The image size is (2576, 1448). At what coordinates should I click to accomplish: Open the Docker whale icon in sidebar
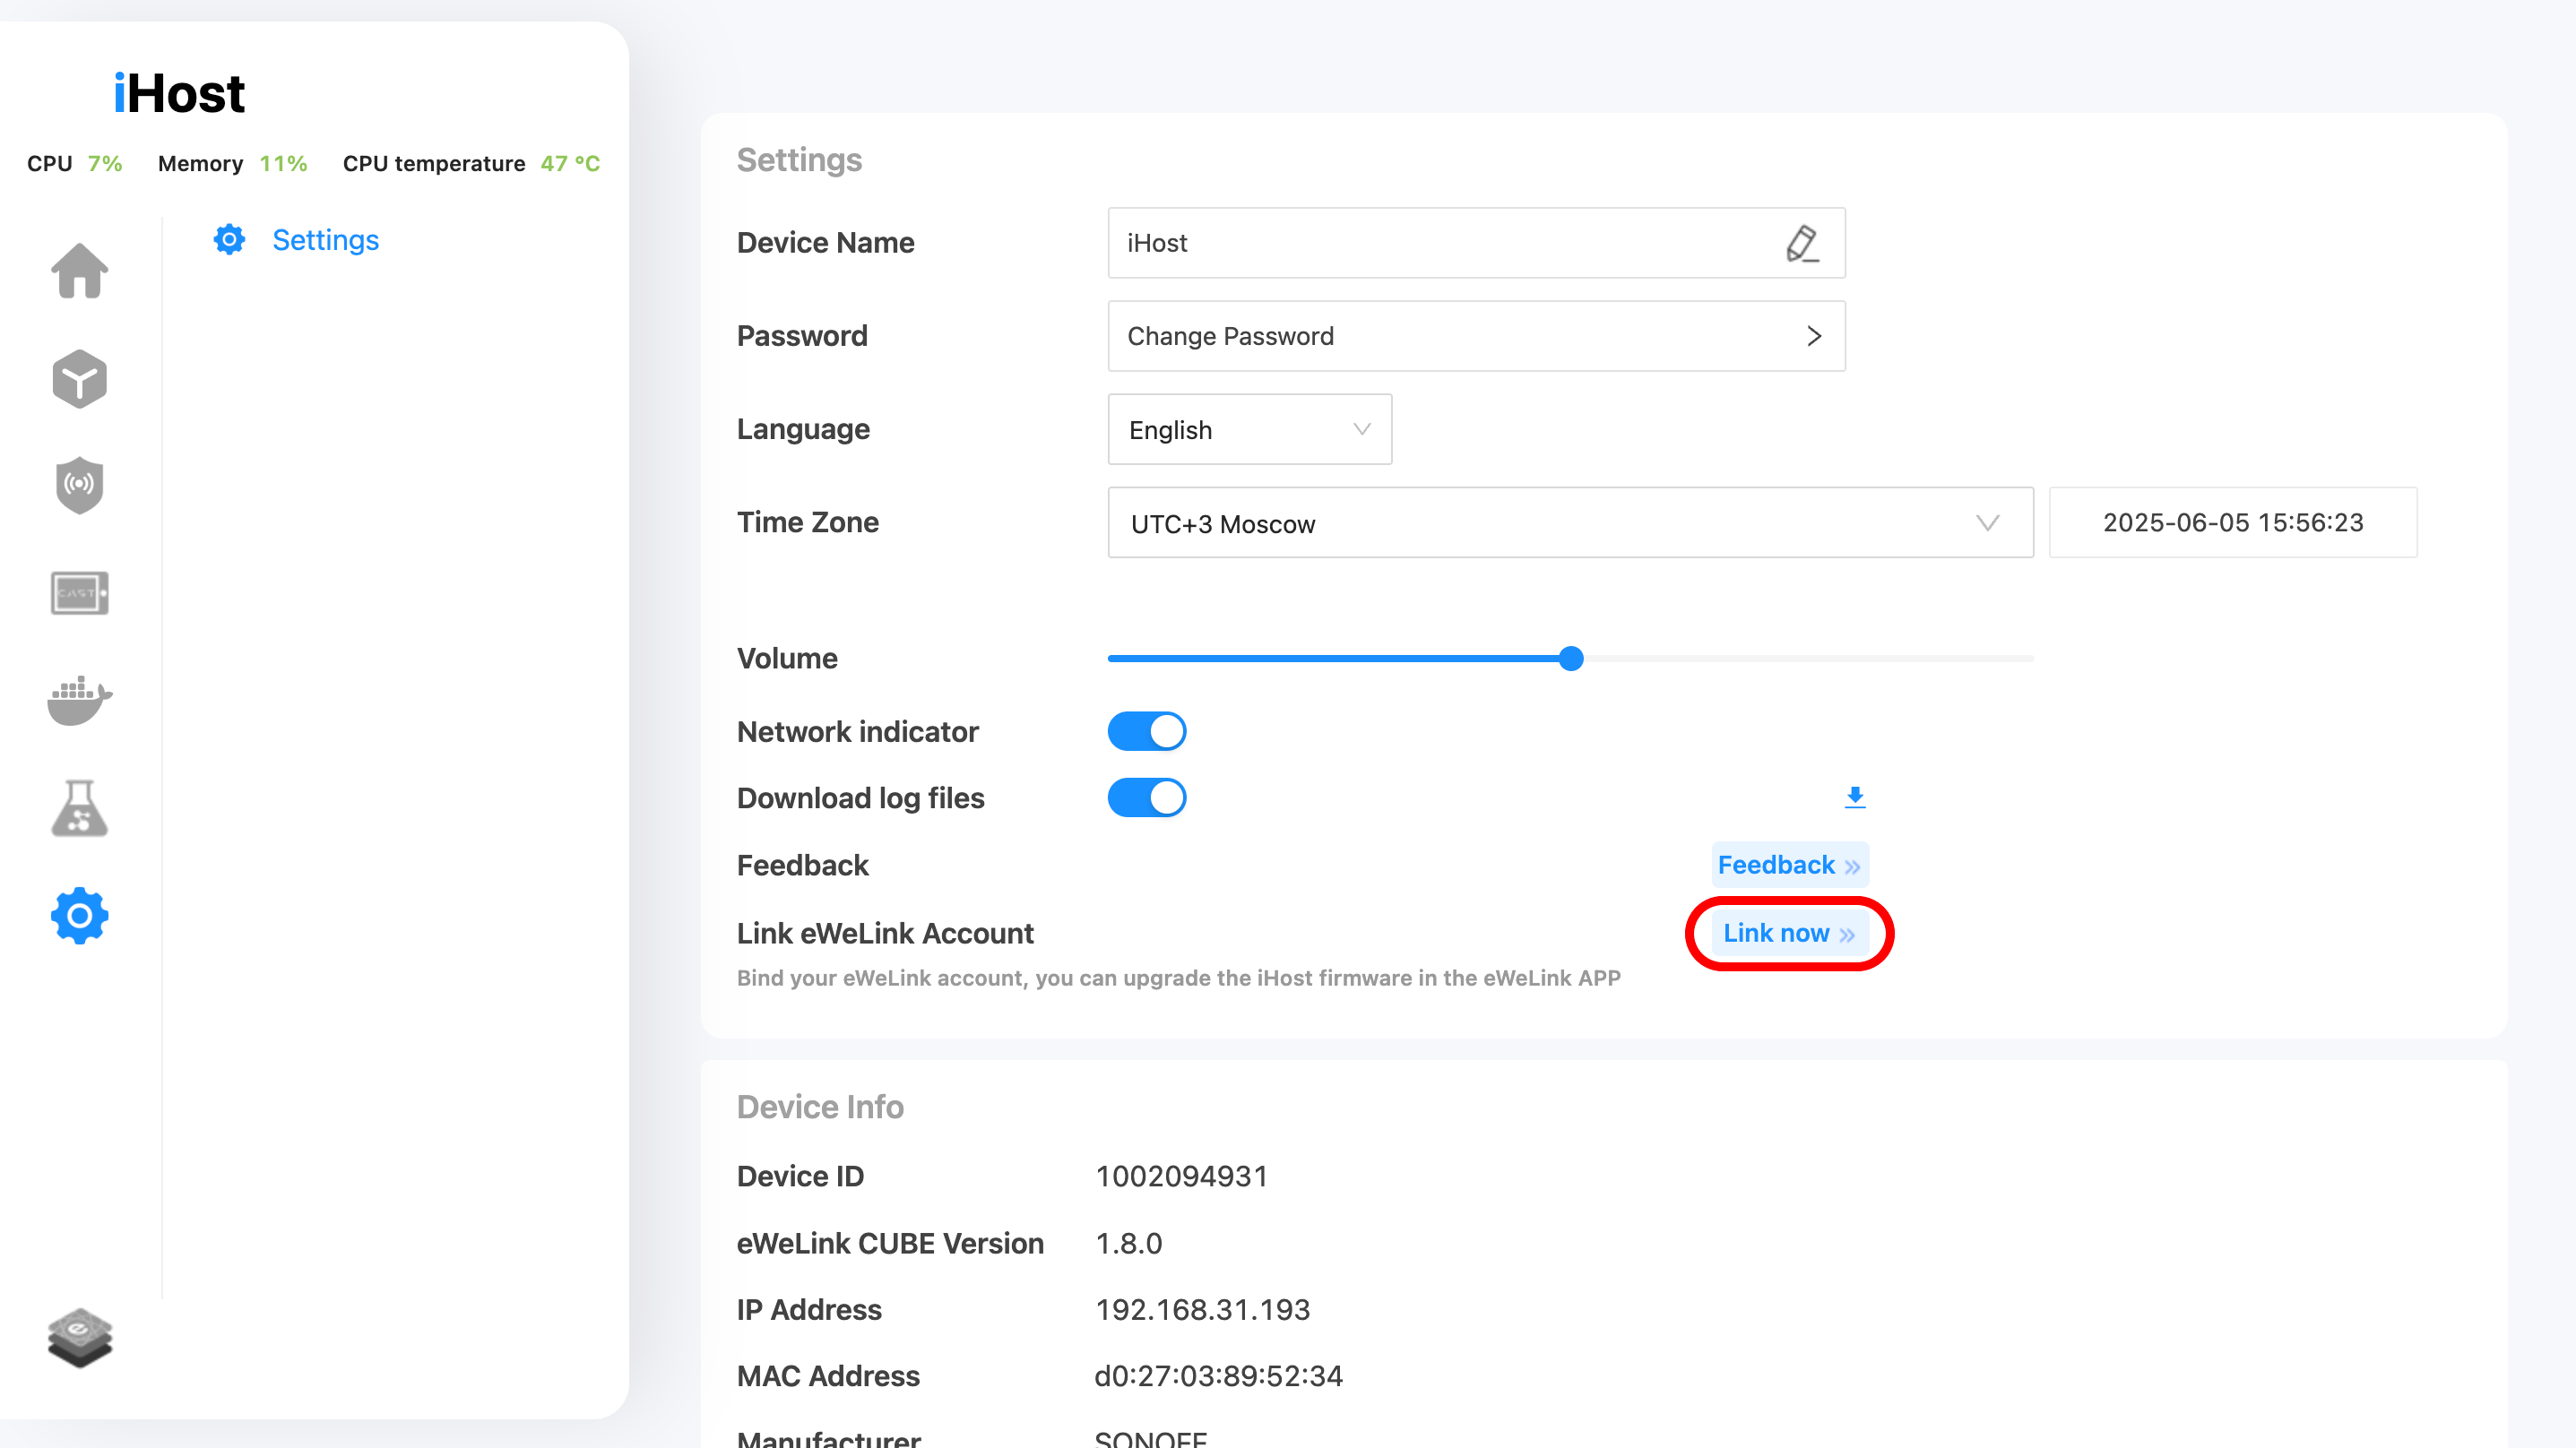[x=80, y=700]
